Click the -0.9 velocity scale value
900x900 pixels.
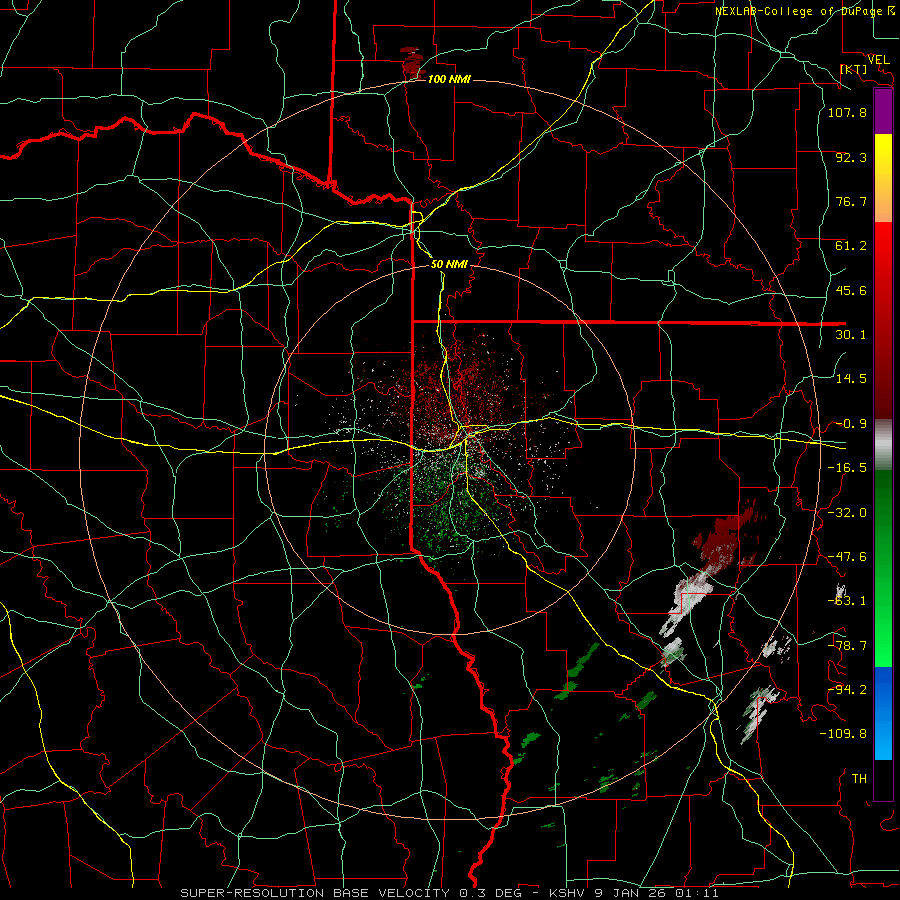851,423
